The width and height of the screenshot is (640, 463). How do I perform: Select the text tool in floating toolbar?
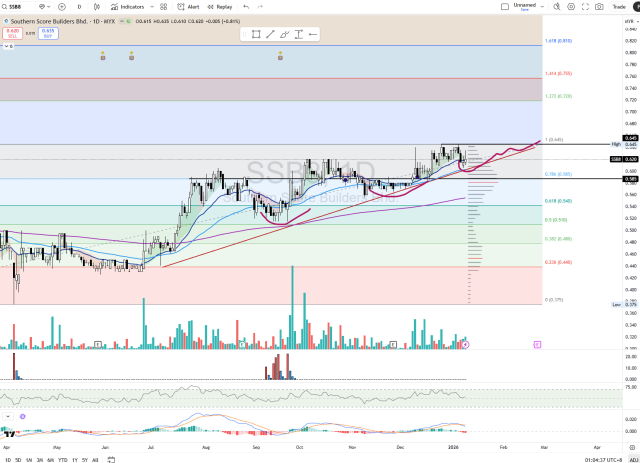point(299,34)
